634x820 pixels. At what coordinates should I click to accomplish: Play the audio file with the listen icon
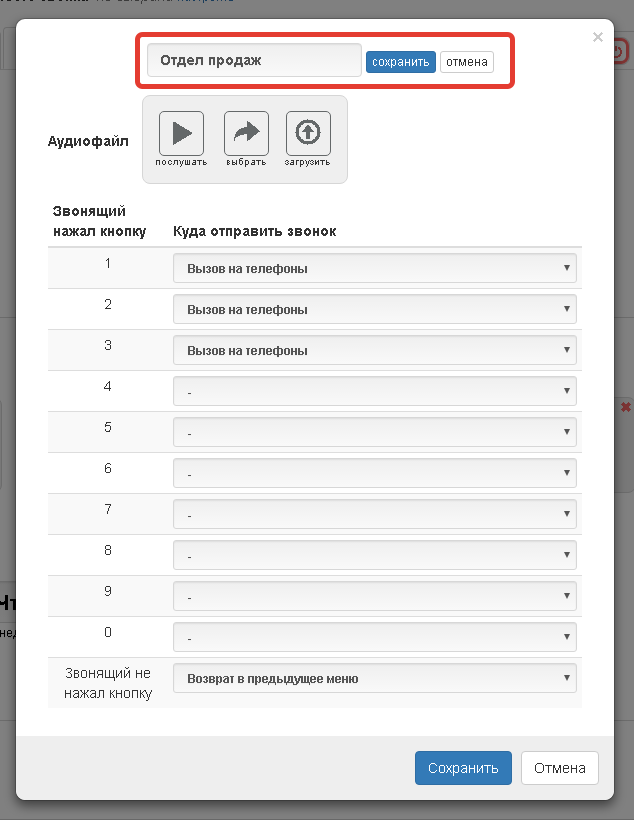coord(181,133)
